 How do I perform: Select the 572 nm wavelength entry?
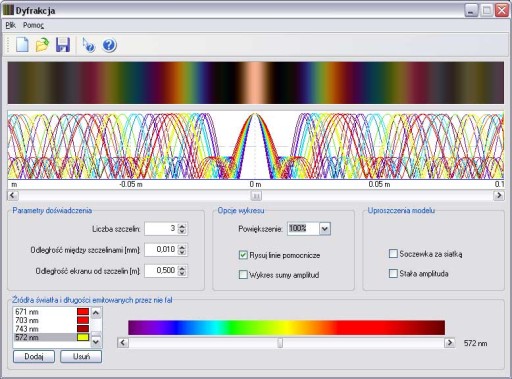pos(52,337)
